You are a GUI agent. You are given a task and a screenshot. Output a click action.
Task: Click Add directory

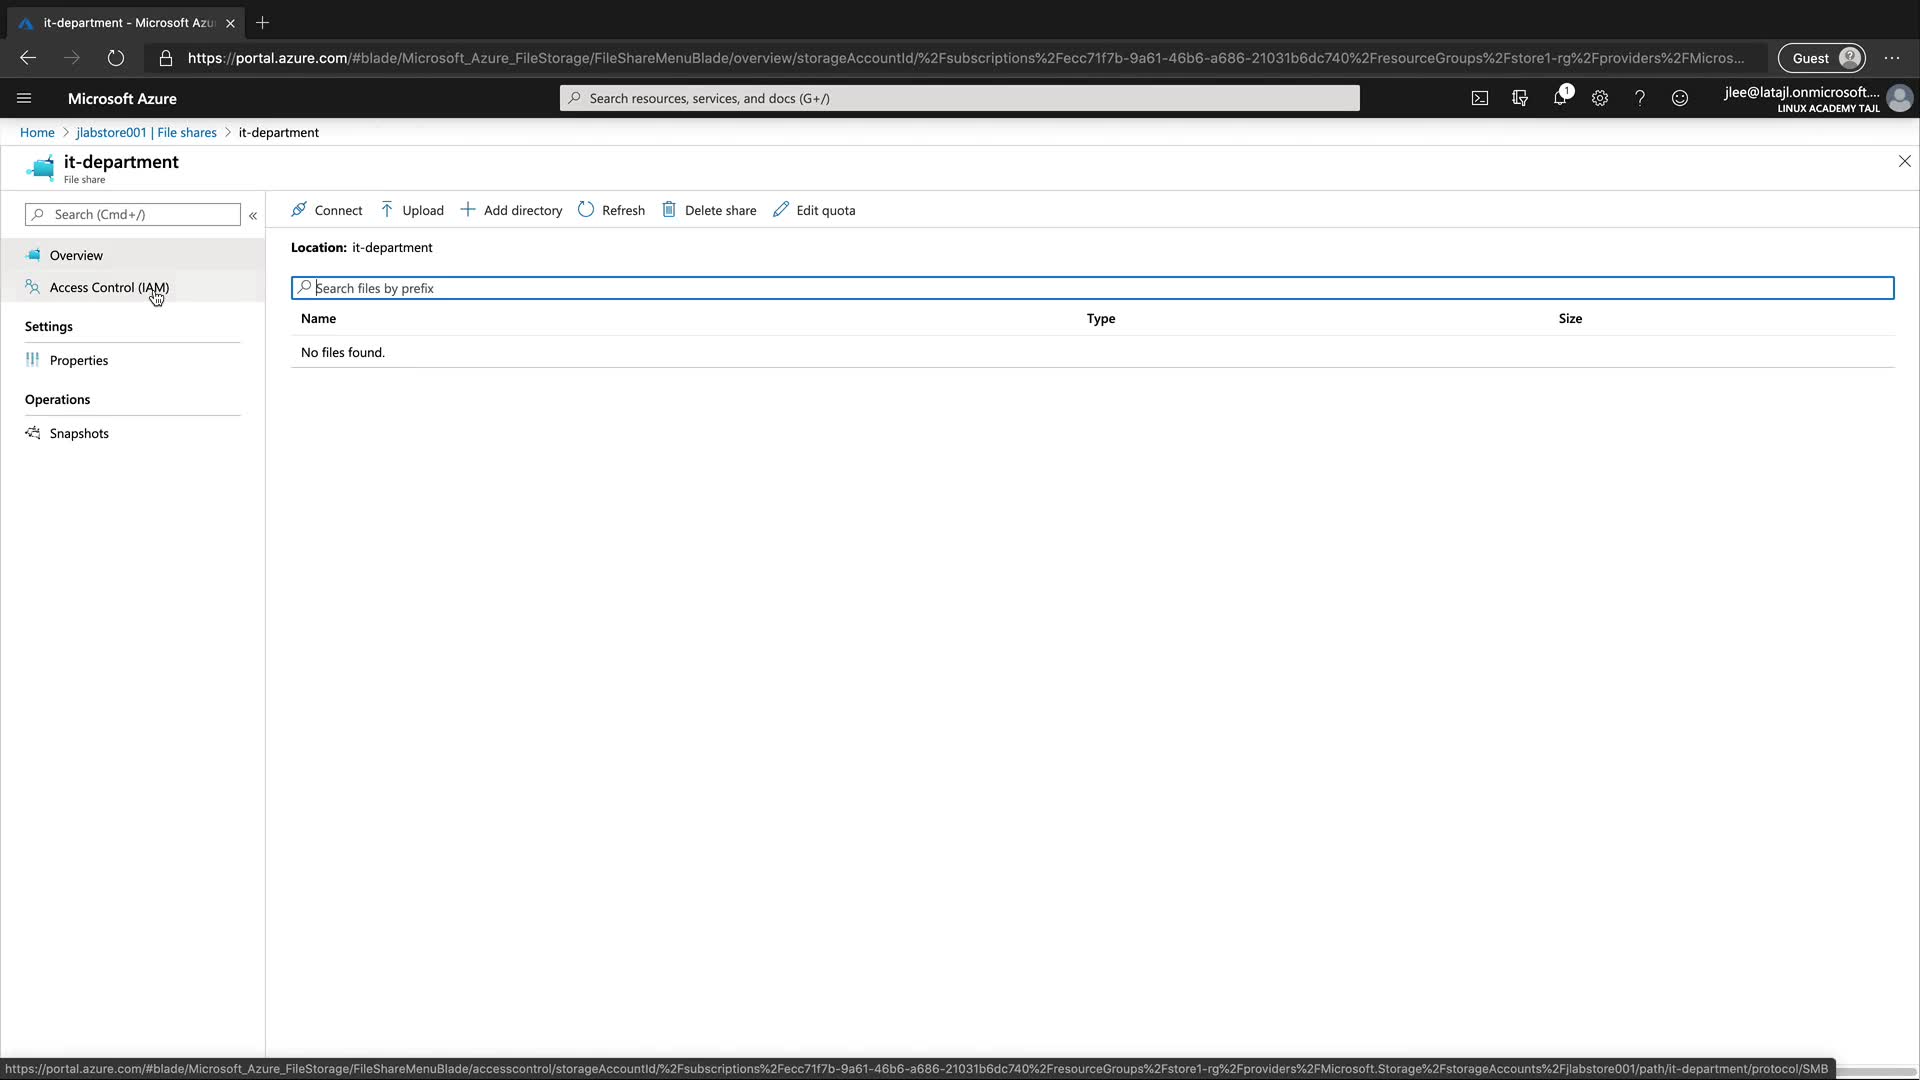coord(511,210)
